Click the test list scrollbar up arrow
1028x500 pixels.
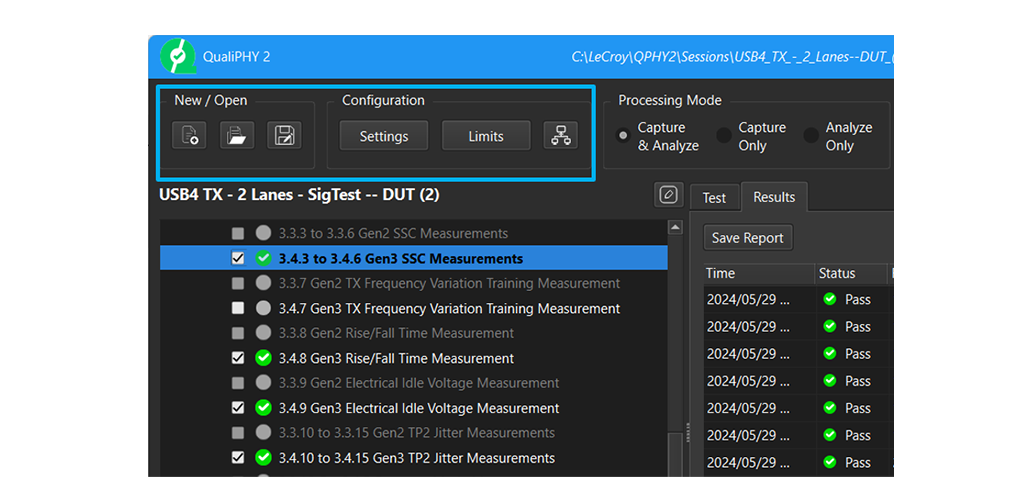coord(675,228)
